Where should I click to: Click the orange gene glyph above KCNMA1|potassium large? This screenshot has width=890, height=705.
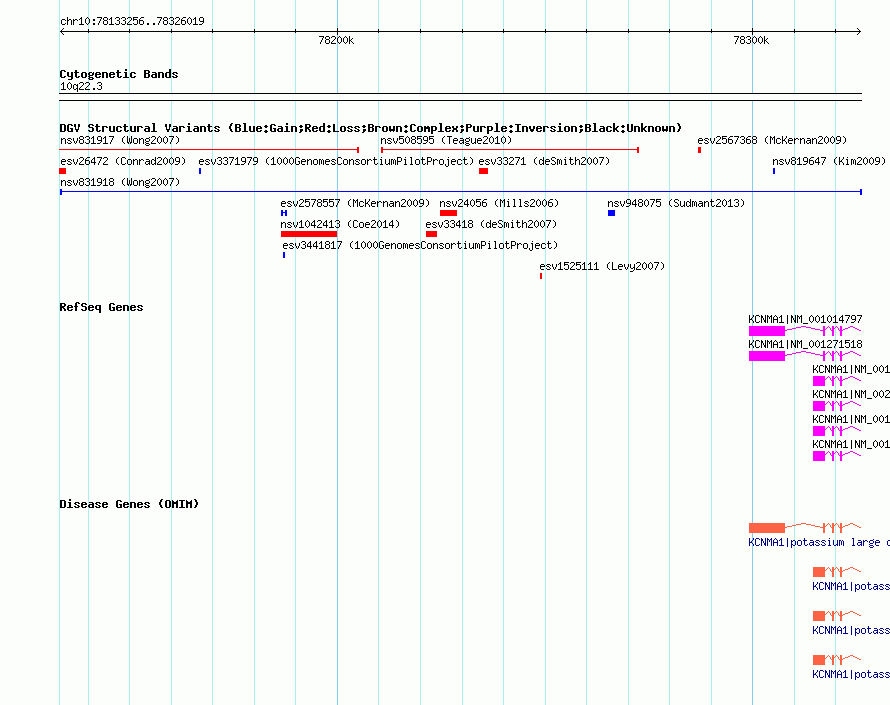(x=805, y=527)
